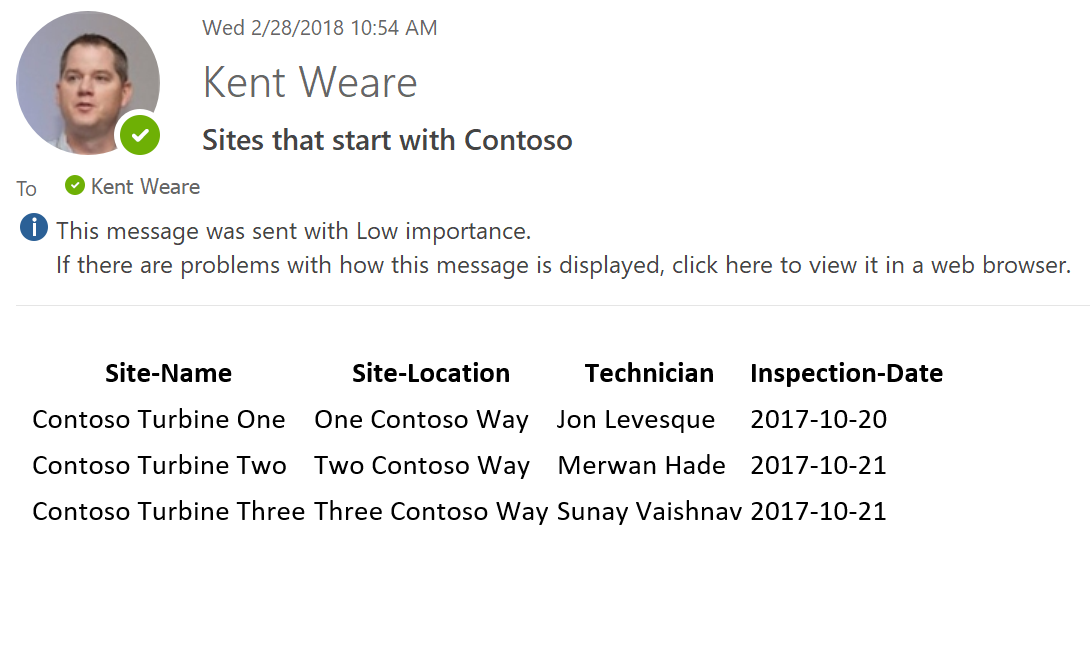Open the Kent Weare sender name
Screen dimensions: 1090x659
[310, 82]
